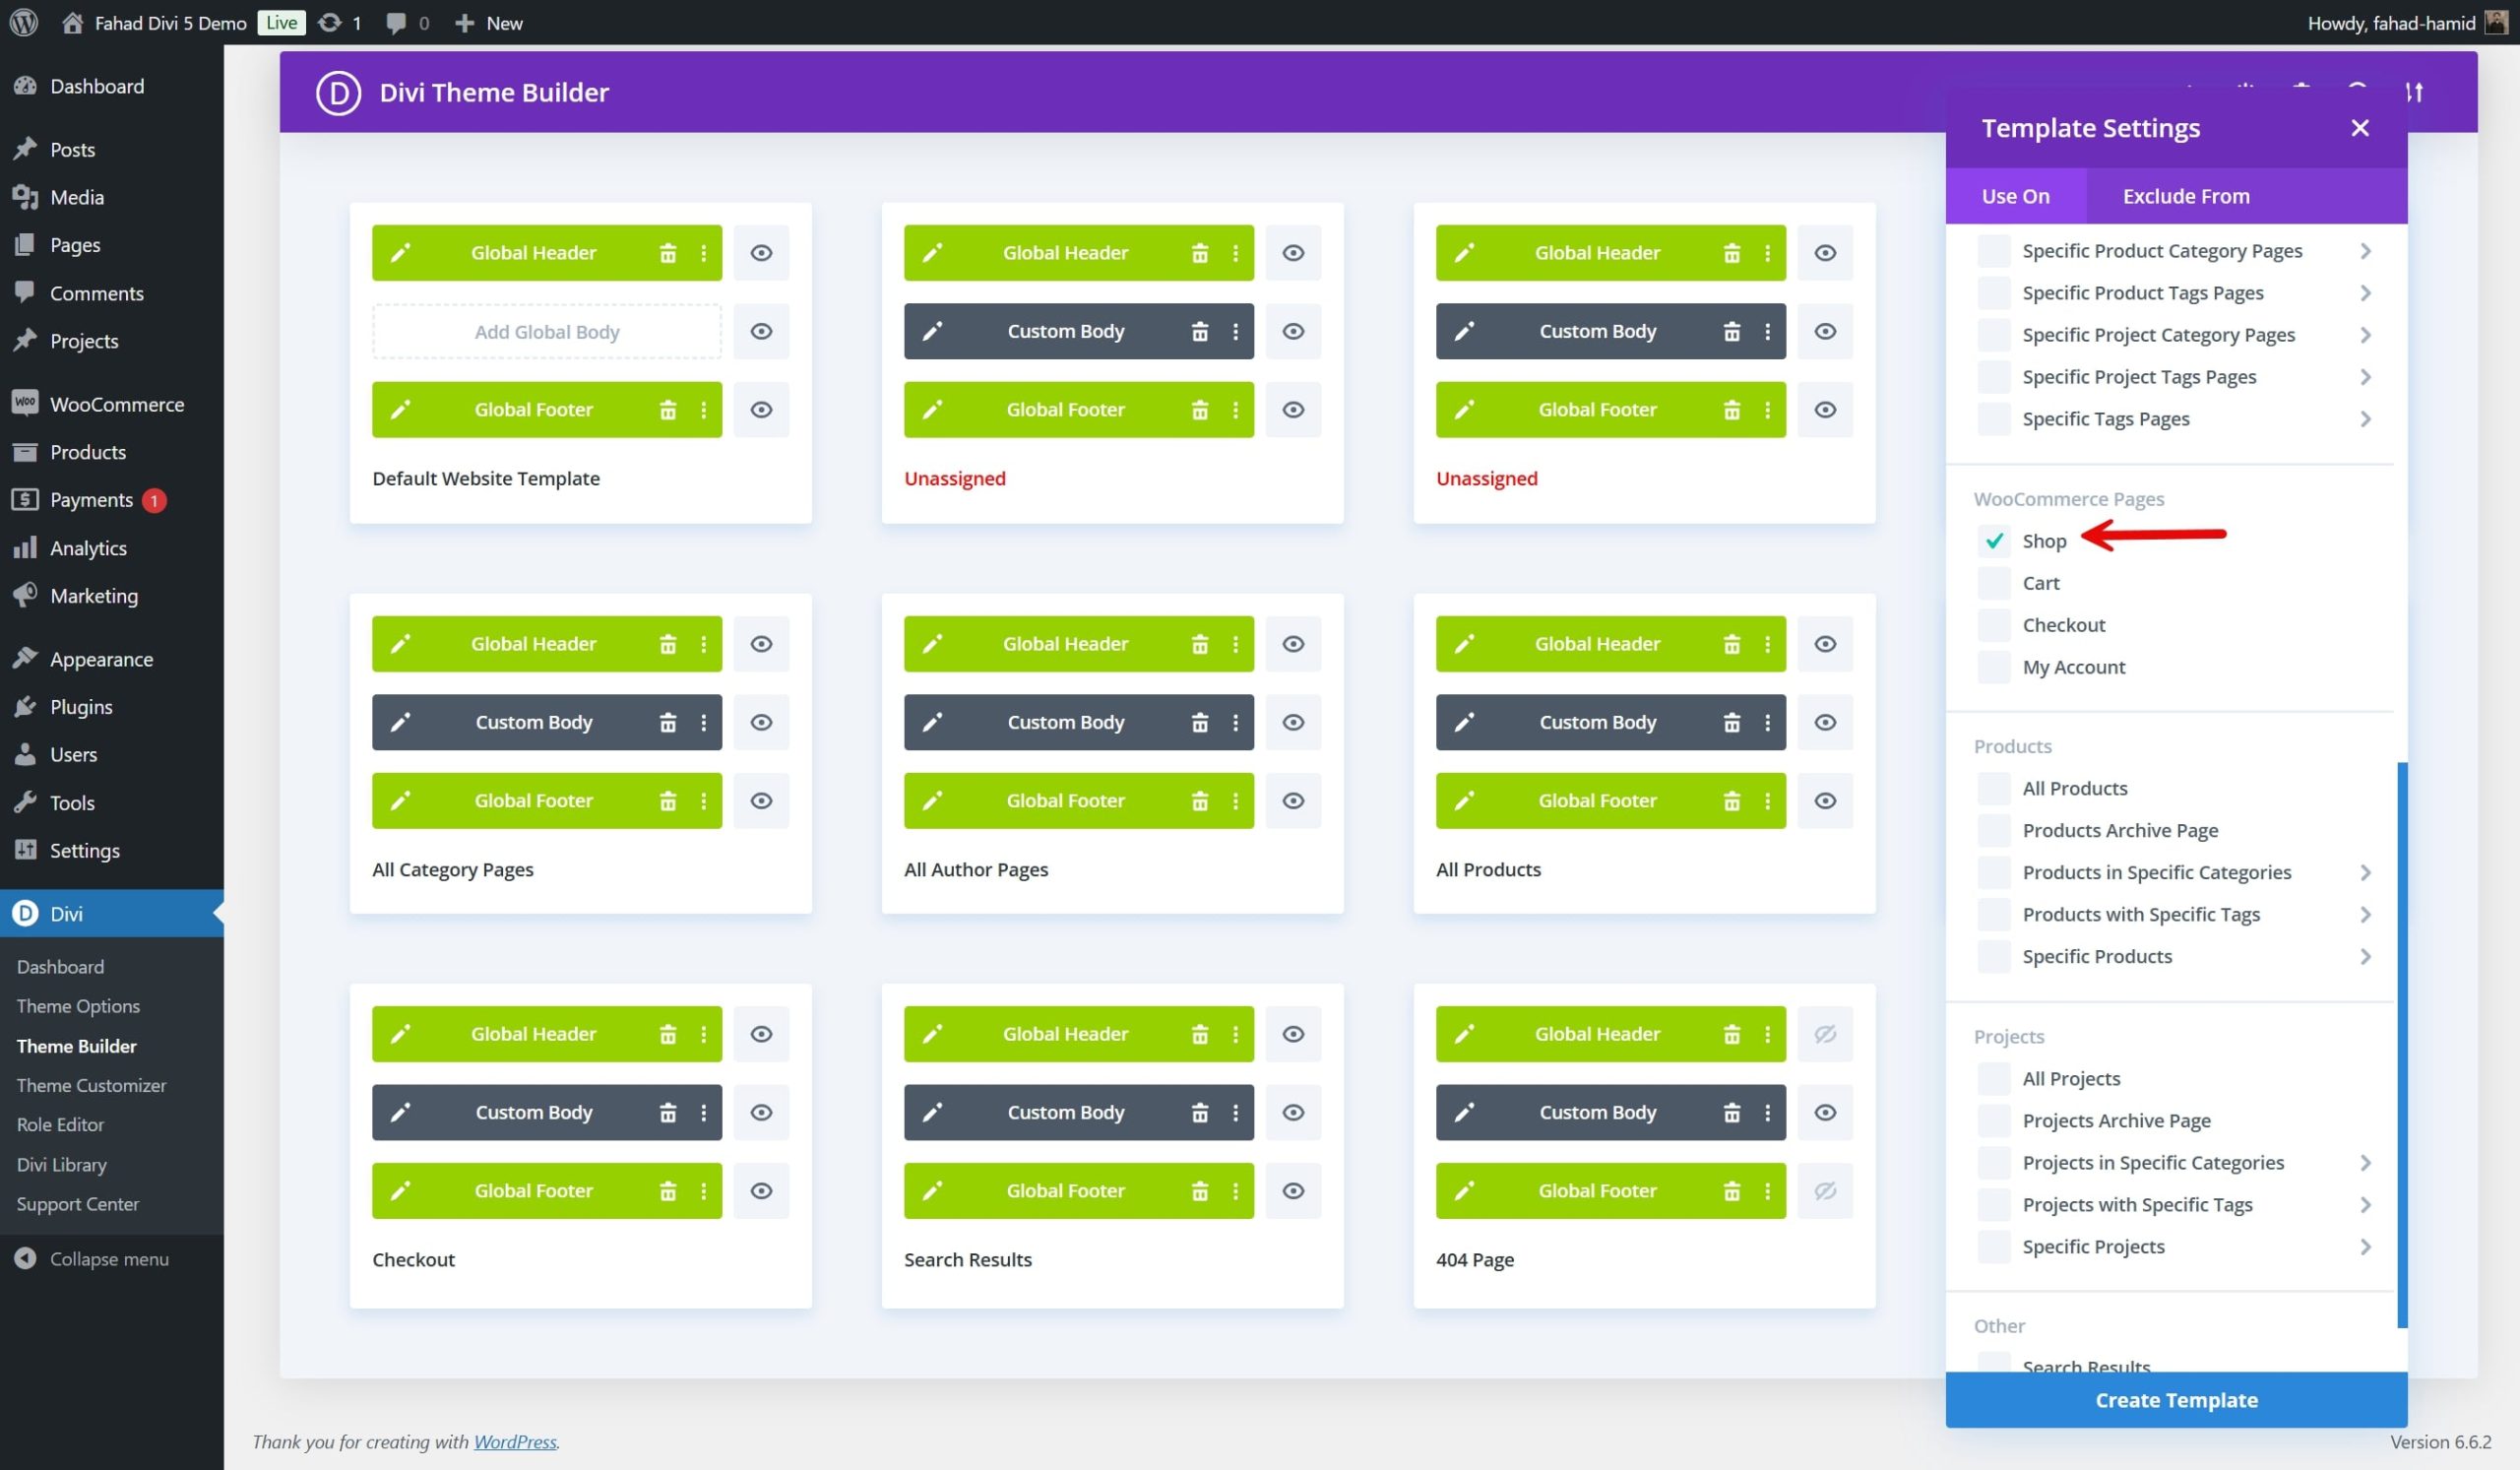Click delete icon on All Category Pages Global Header

point(666,644)
